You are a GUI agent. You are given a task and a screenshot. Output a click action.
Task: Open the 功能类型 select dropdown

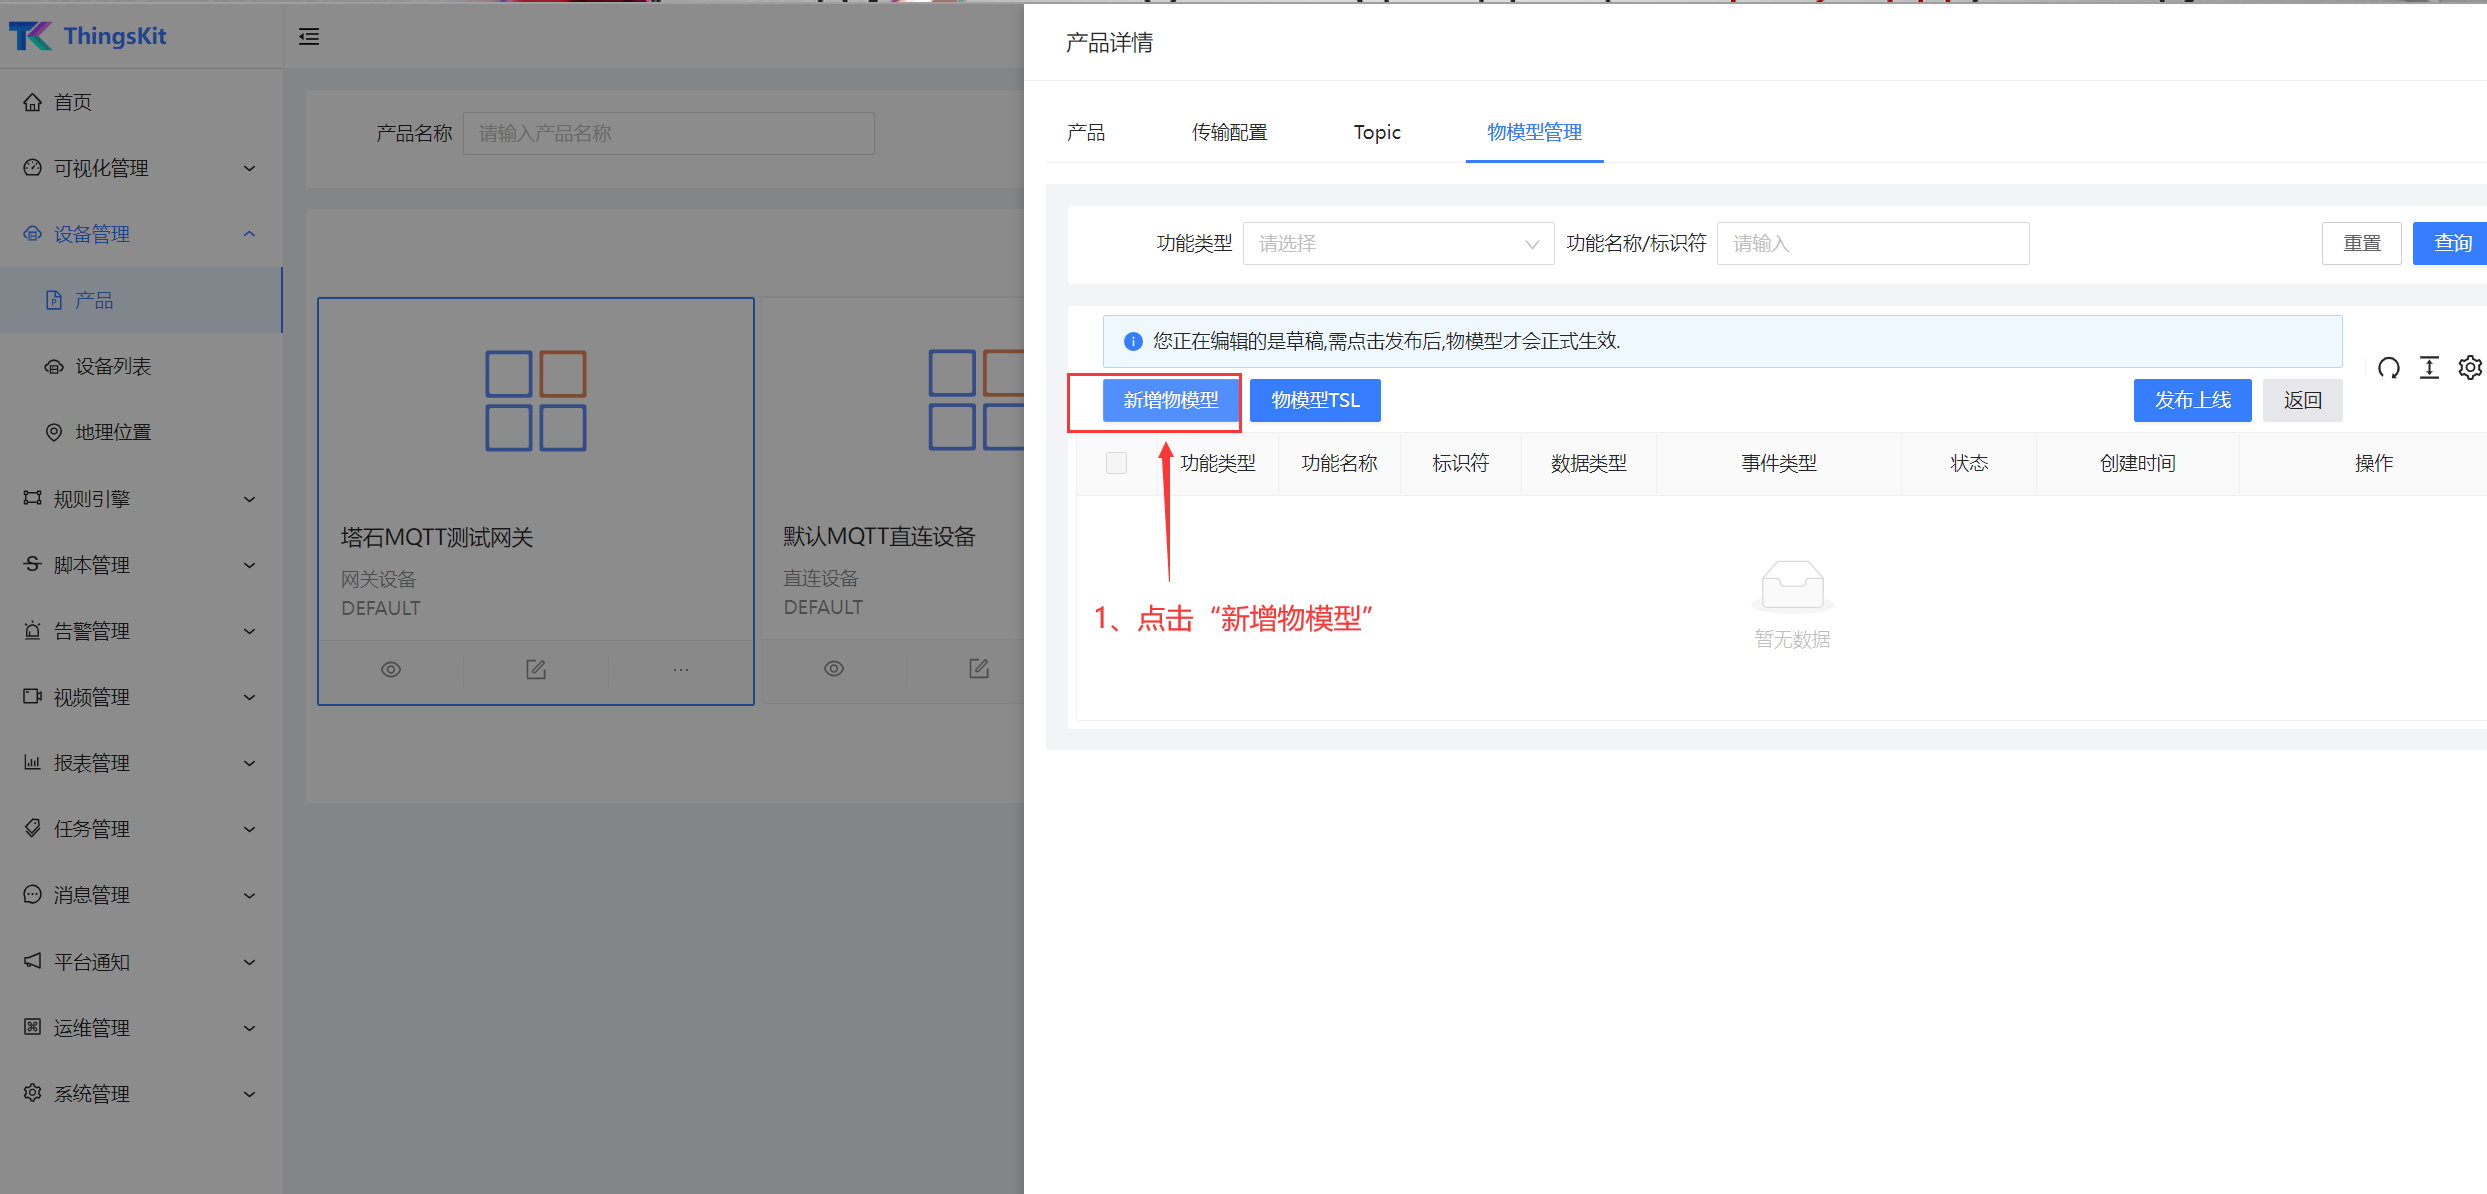(1397, 244)
